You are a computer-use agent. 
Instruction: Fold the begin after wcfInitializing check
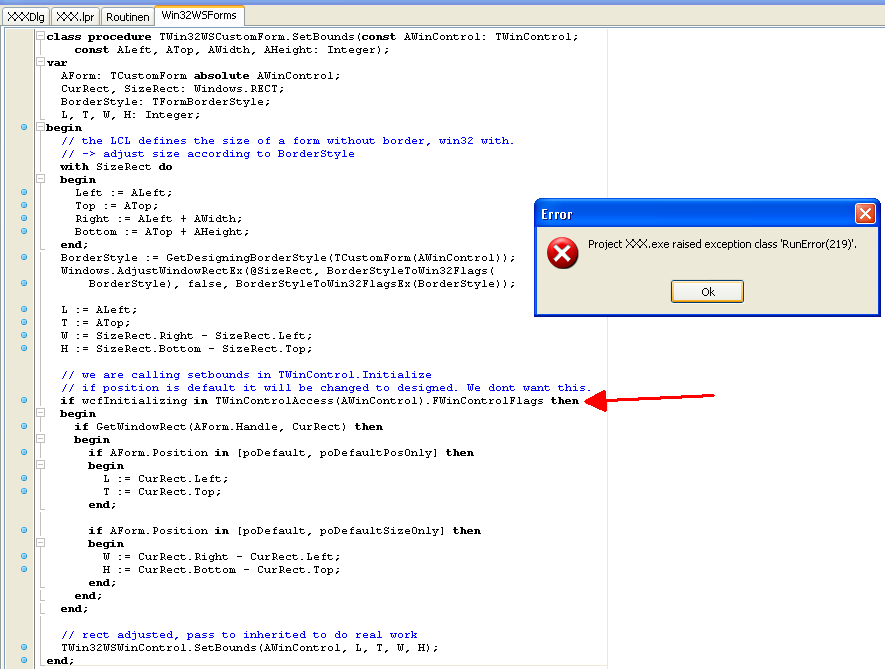[39, 414]
